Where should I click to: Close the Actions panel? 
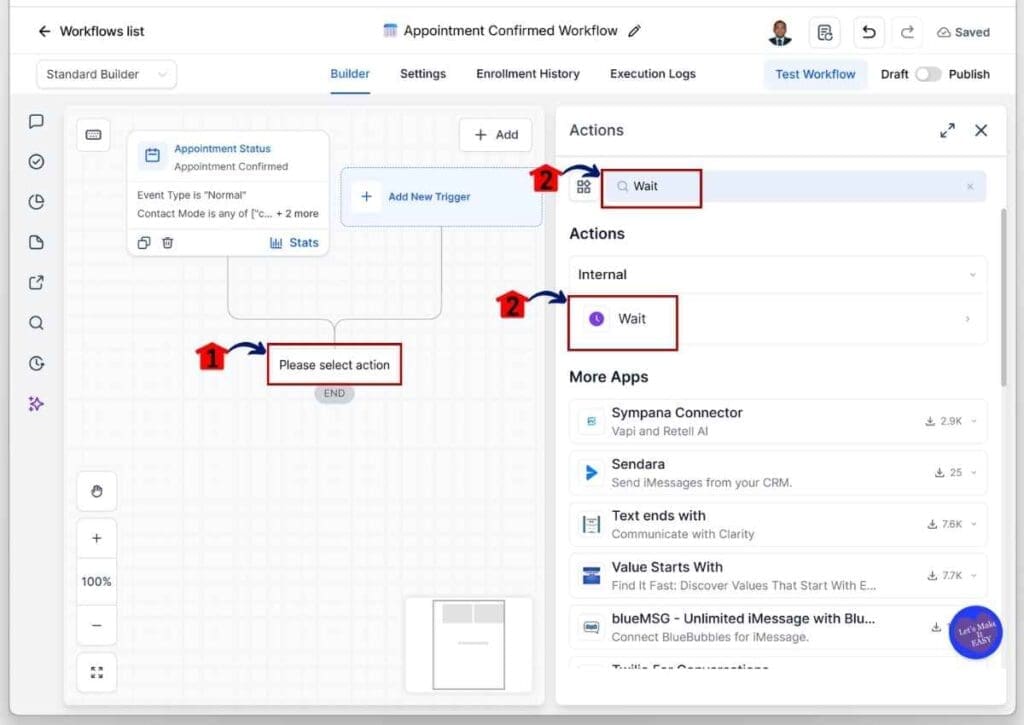981,131
